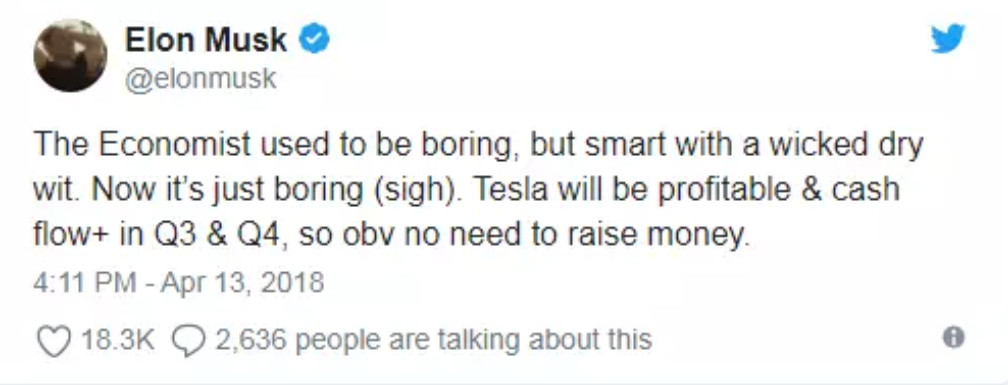Viewport: 1008px width, 385px height.
Task: Open '2,636 people are talking about this'
Action: 433,339
